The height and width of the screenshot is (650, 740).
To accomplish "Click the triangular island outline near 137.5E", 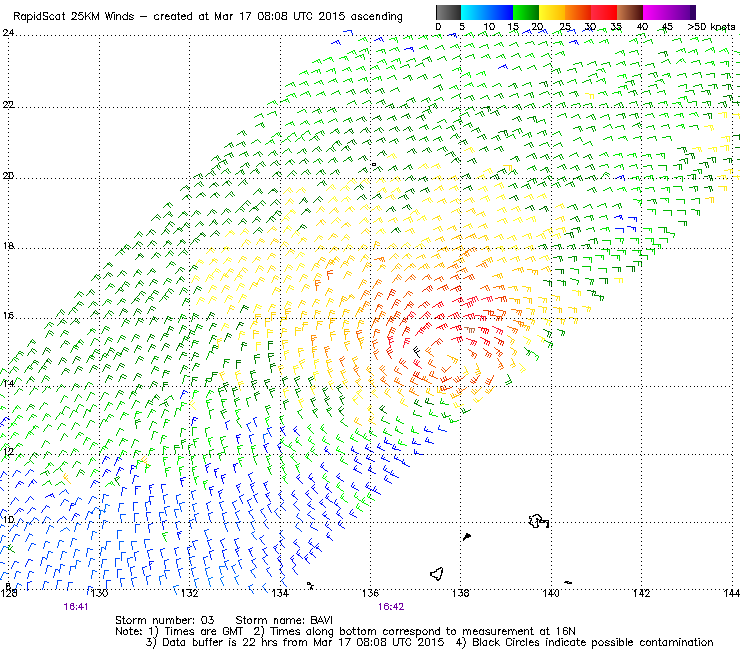I will (437, 574).
